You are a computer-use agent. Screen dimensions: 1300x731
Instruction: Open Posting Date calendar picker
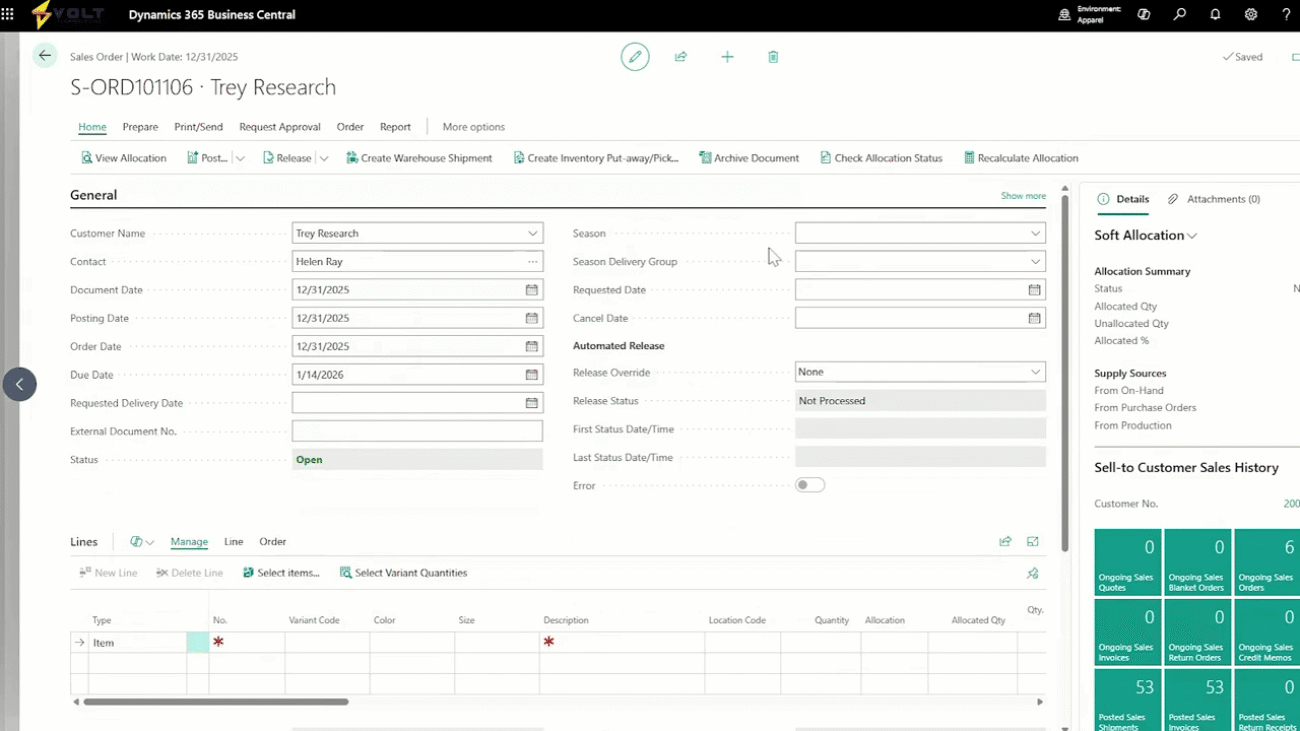[x=532, y=318]
